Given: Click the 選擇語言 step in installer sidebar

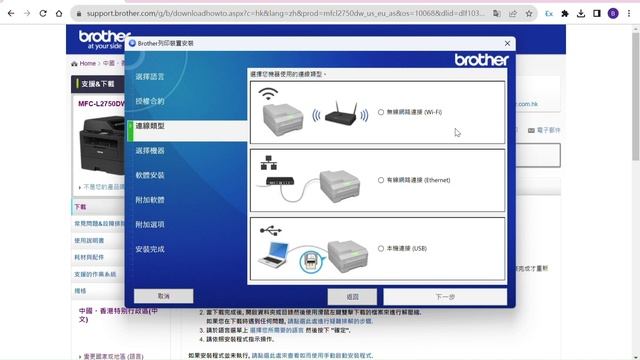Looking at the screenshot, I should [150, 77].
